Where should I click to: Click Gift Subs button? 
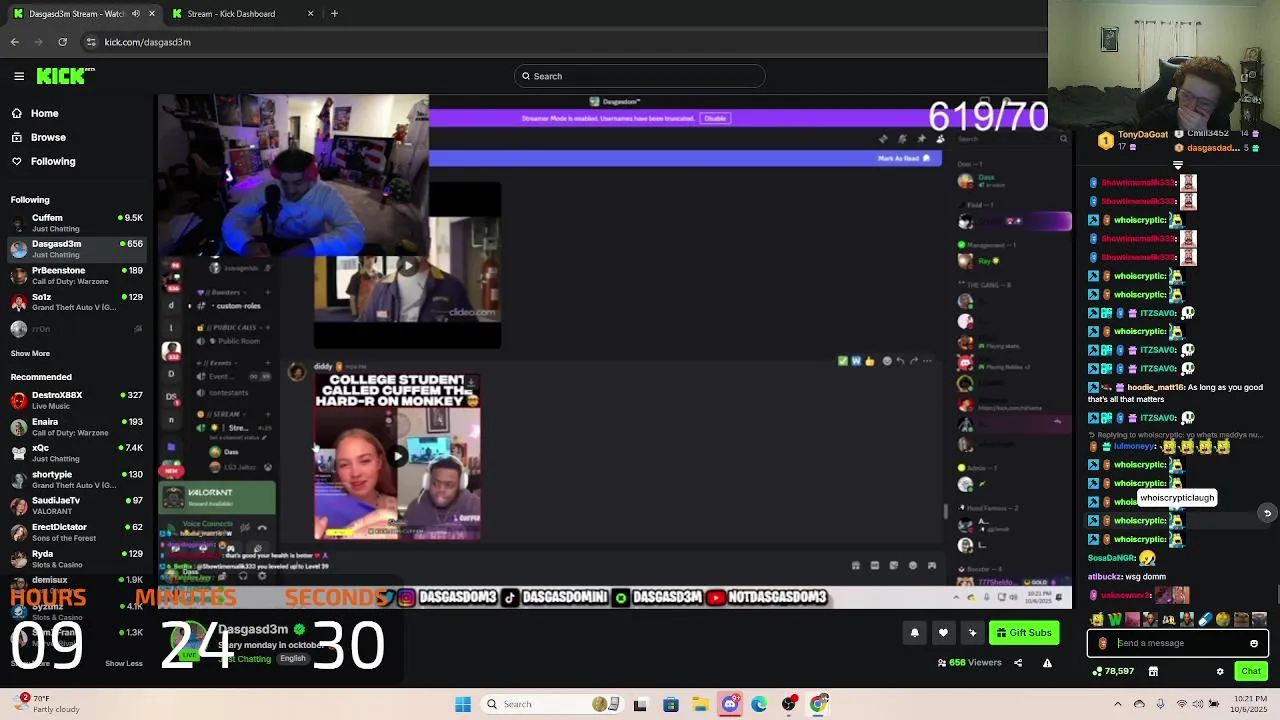tap(1024, 632)
